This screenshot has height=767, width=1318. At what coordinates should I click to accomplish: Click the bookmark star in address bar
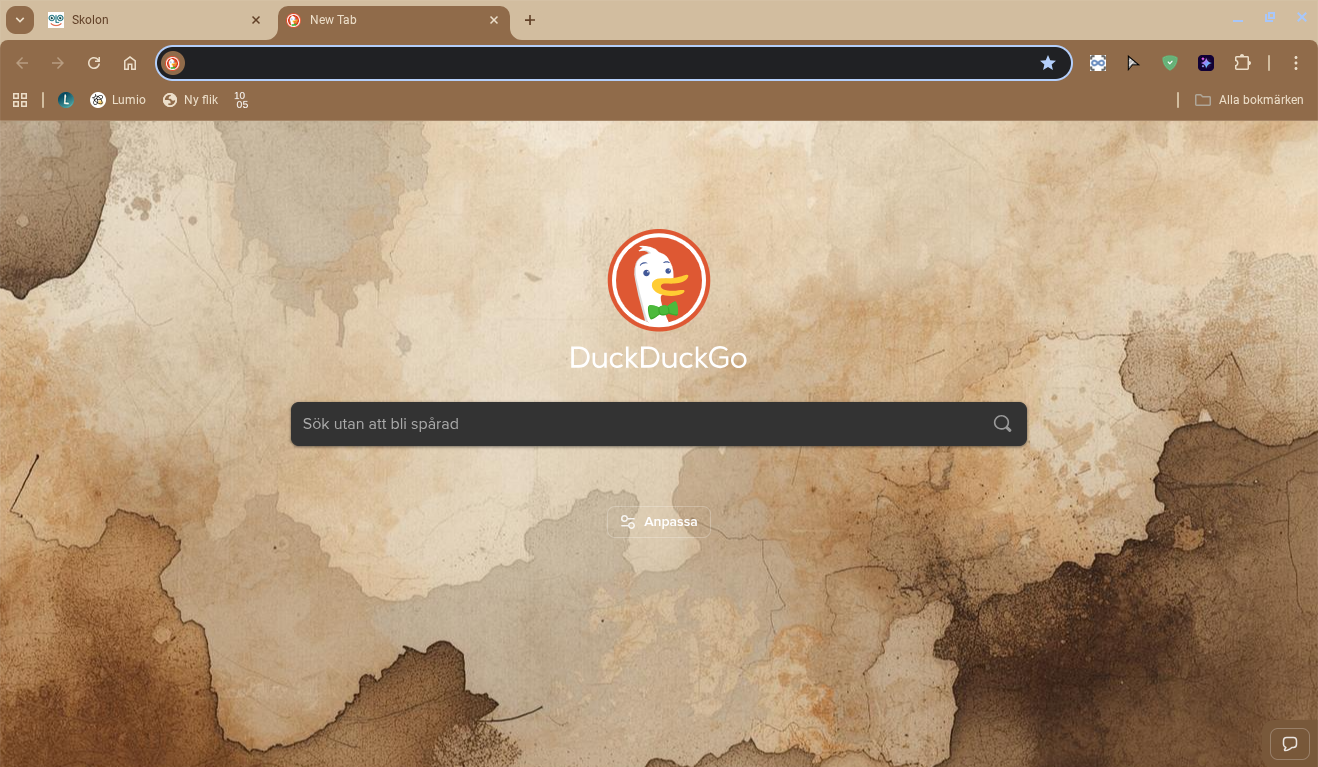pos(1047,63)
